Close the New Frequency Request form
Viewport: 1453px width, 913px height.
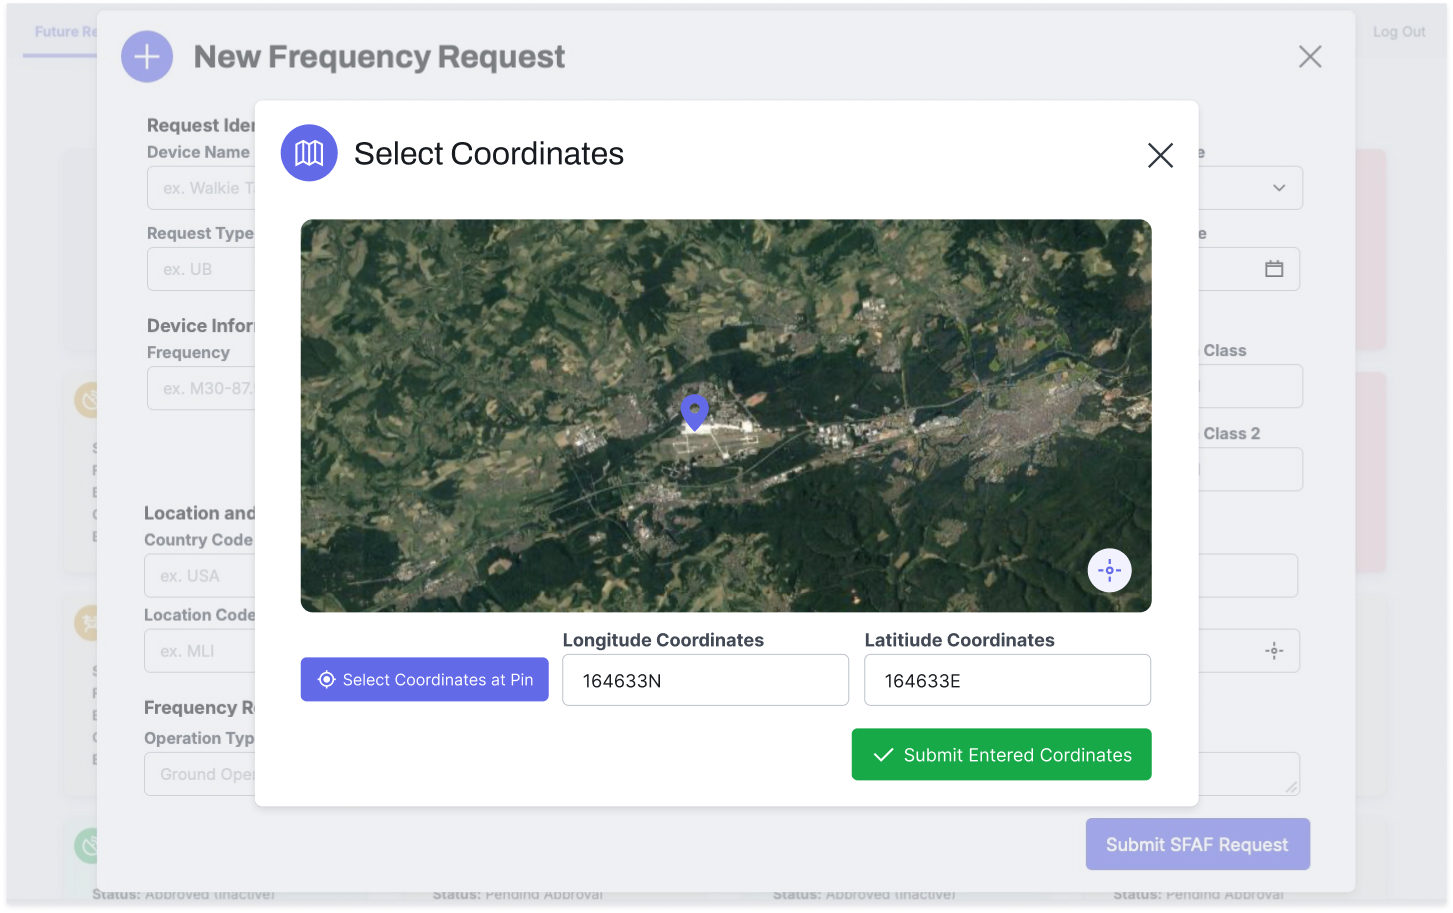click(1309, 57)
